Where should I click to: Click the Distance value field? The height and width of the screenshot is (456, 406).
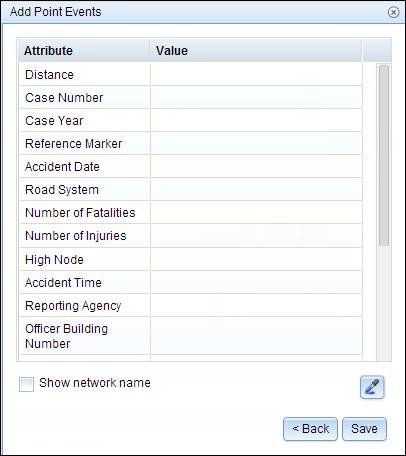pos(257,75)
